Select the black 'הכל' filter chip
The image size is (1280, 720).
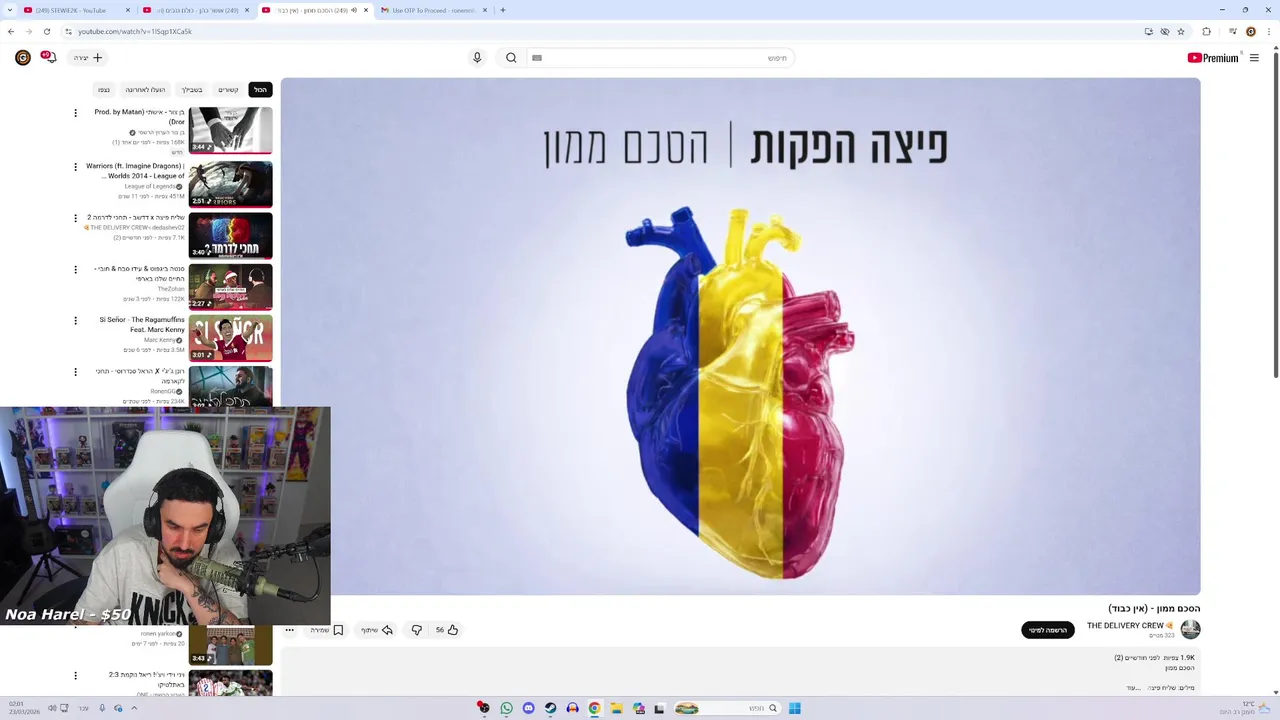(x=260, y=90)
